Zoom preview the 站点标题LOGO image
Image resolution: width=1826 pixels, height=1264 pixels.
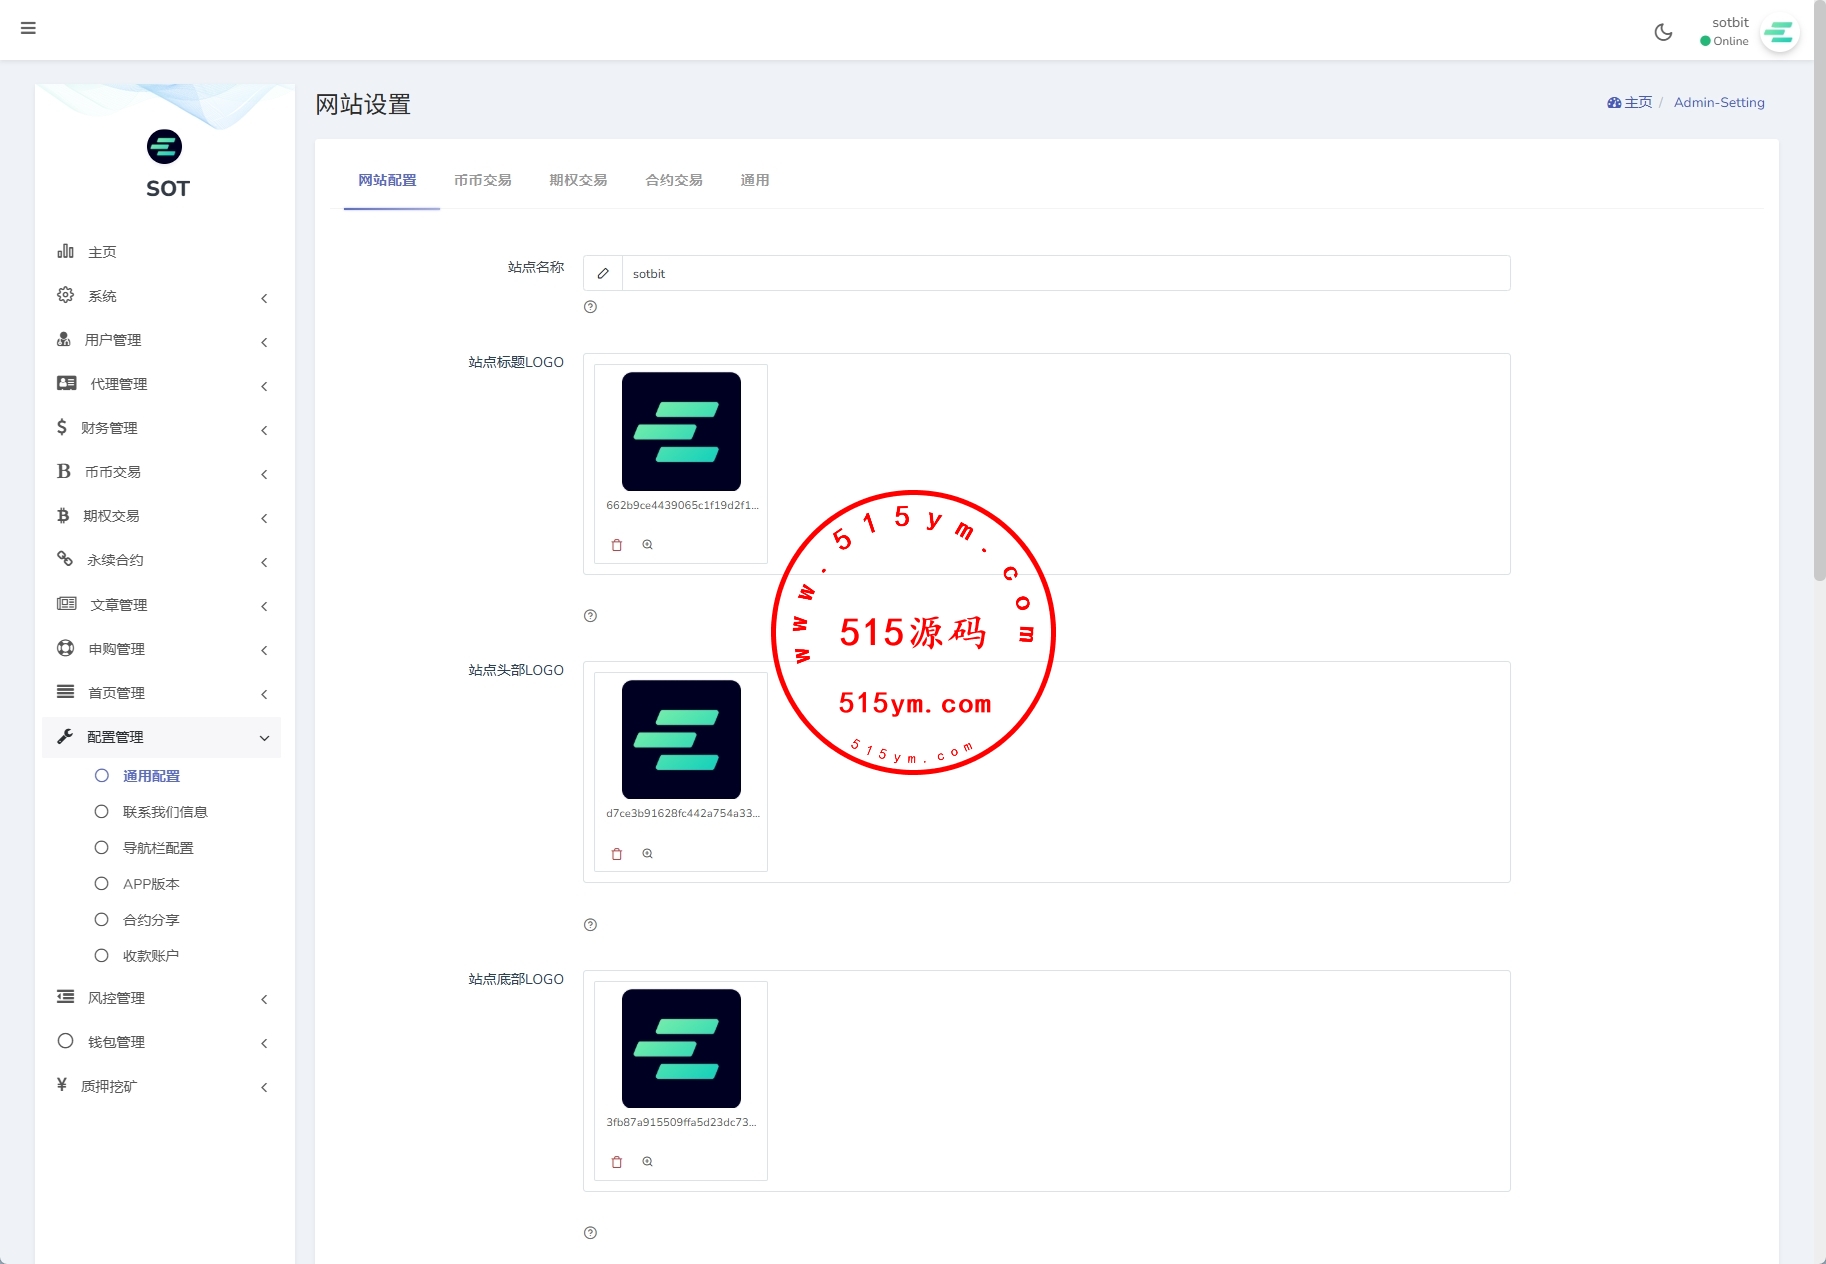pyautogui.click(x=648, y=545)
